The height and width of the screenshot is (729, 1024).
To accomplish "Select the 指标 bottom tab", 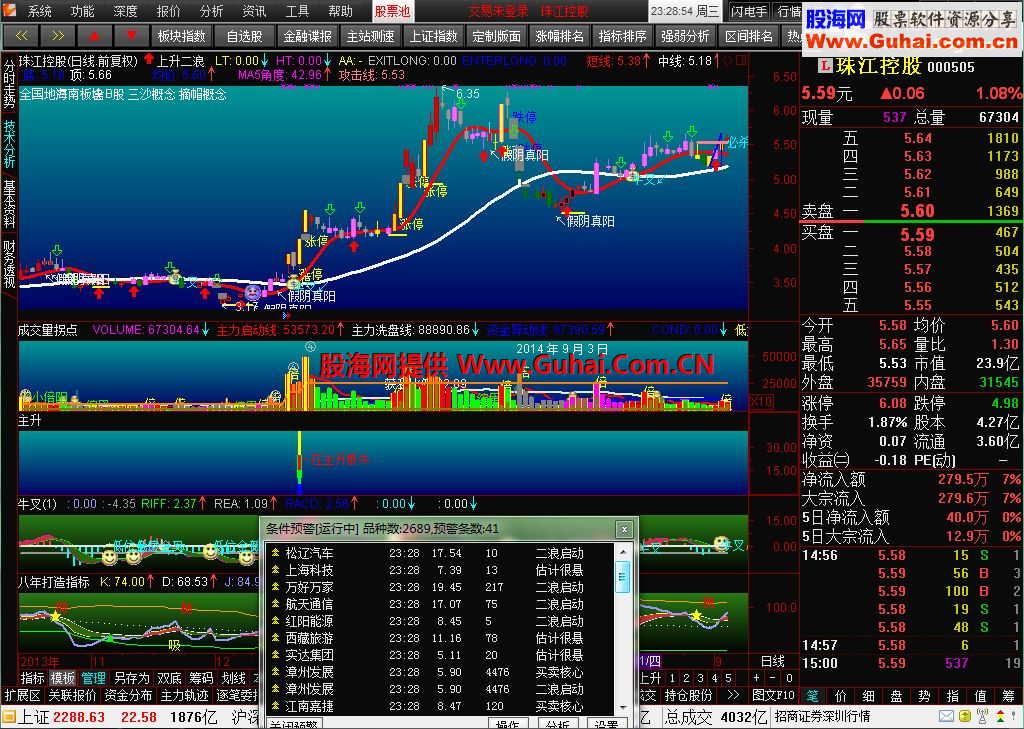I will tap(33, 678).
